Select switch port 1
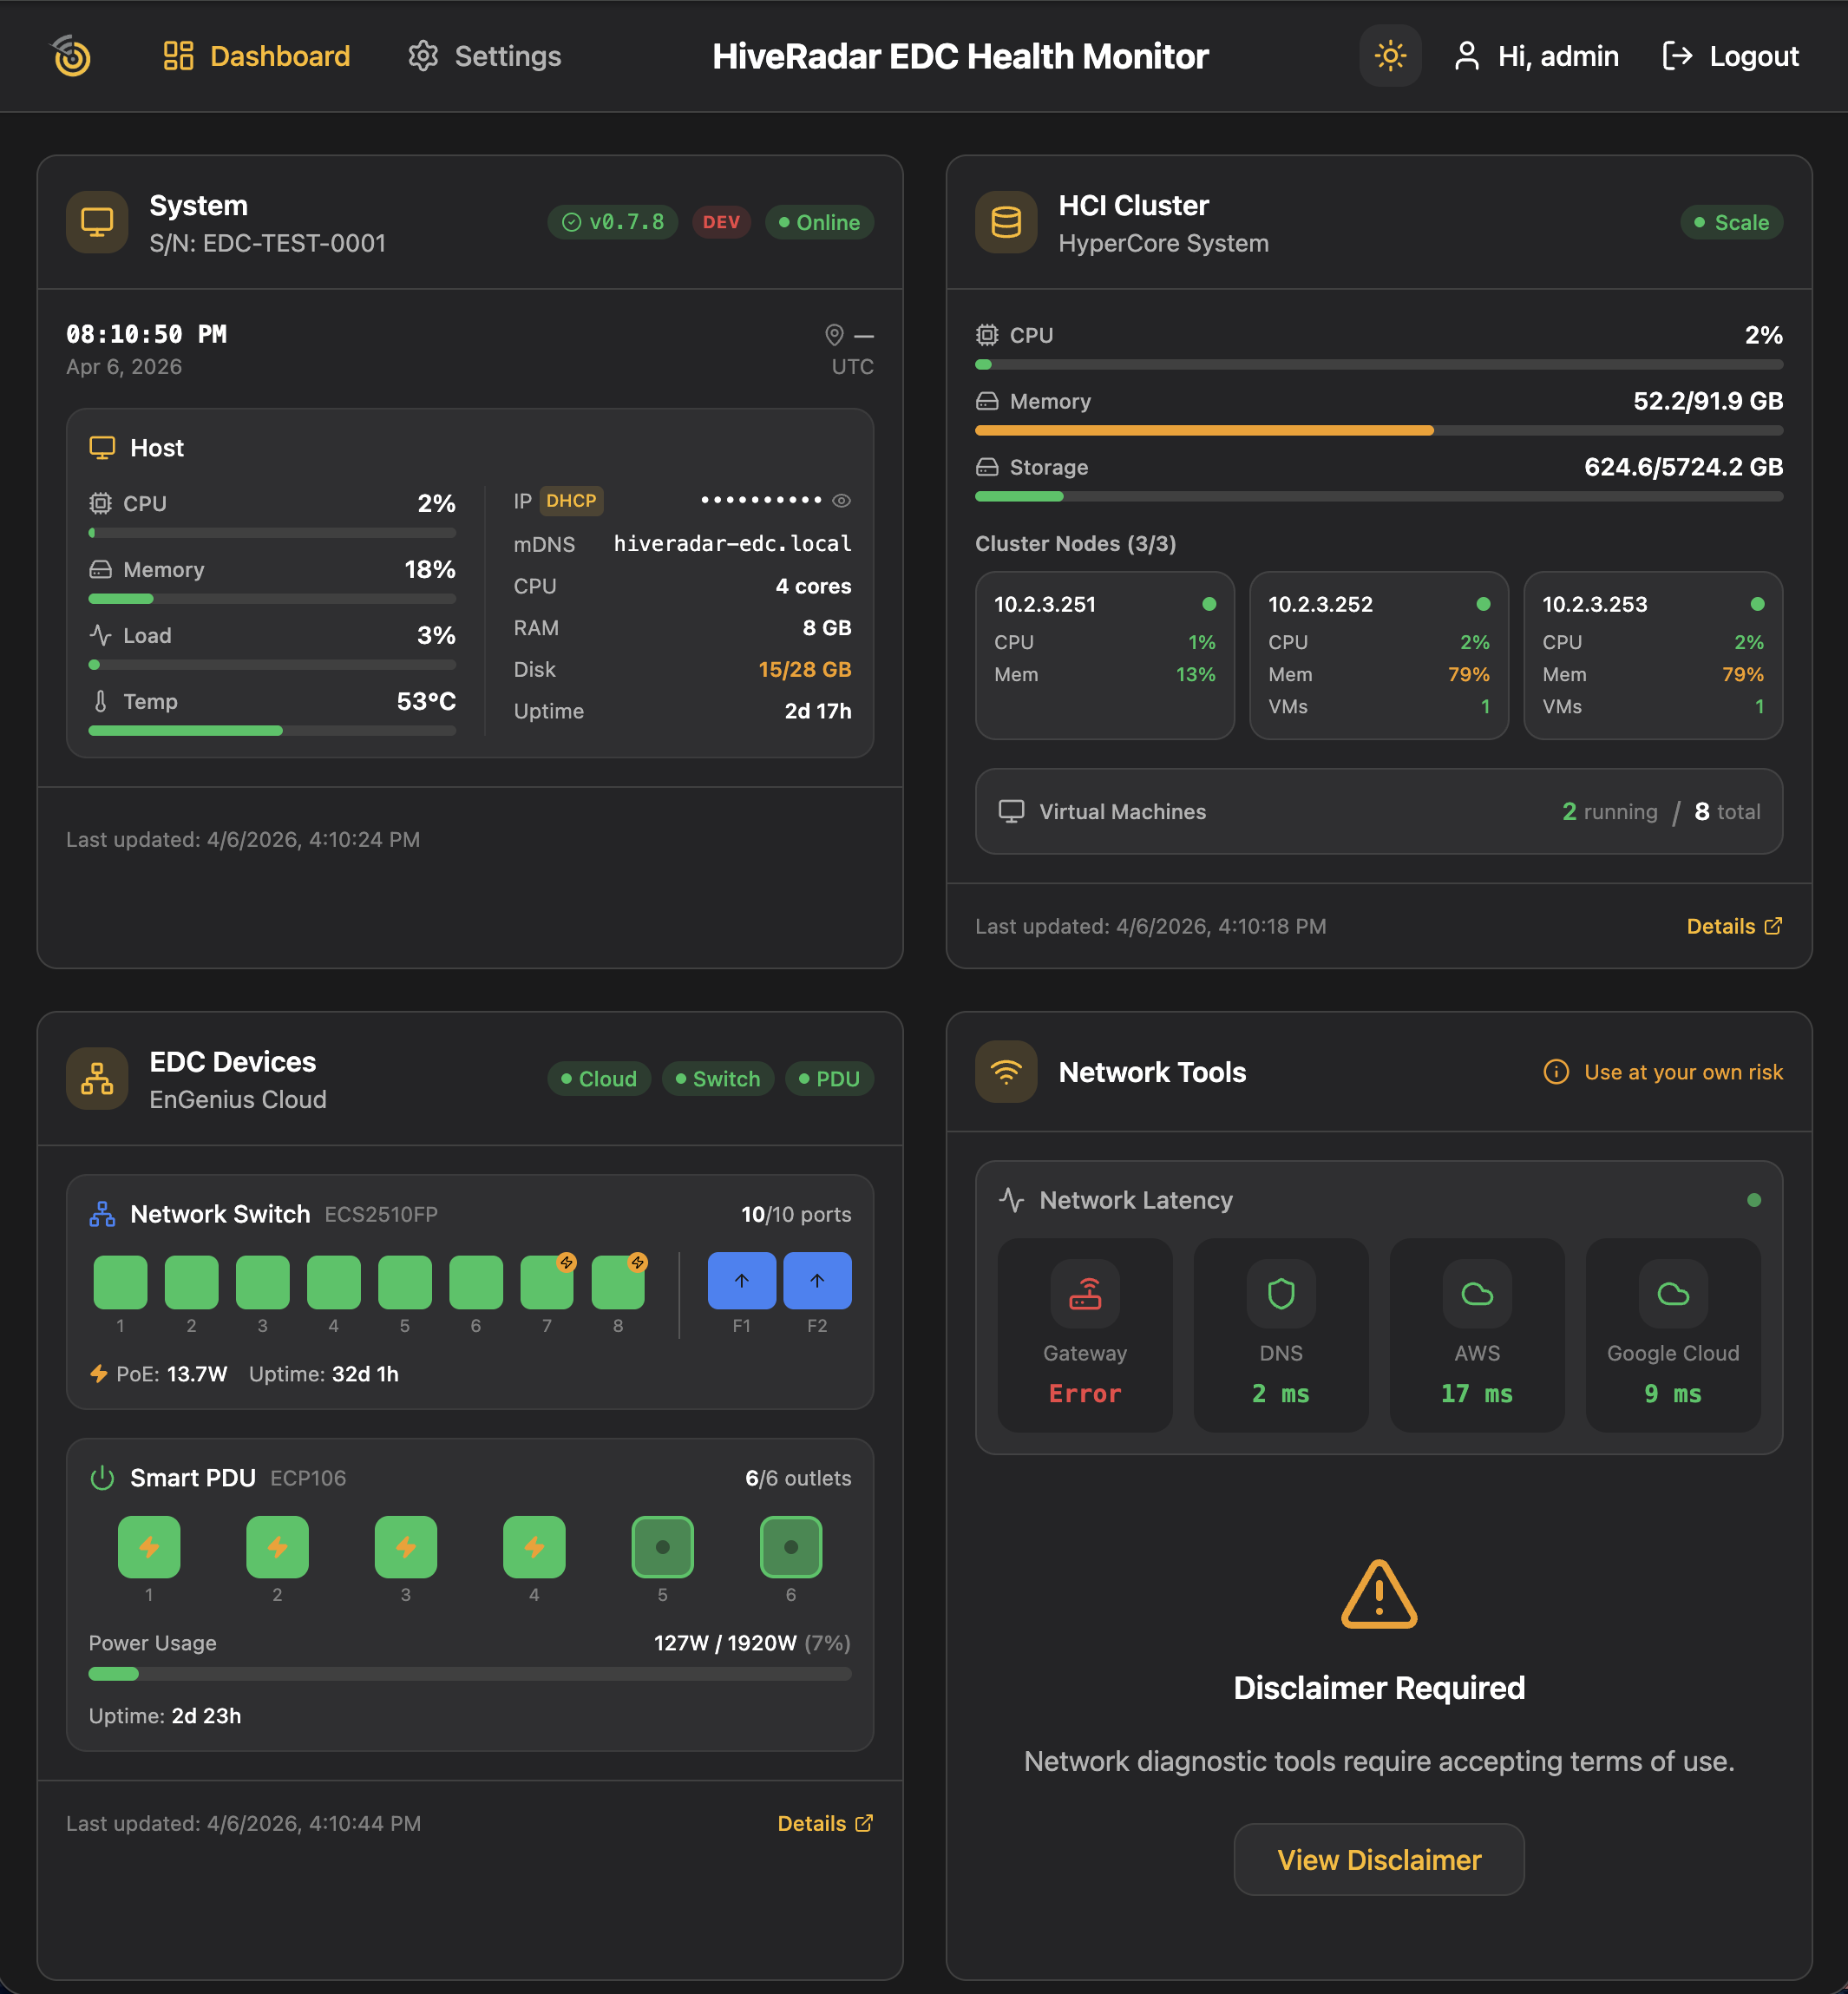1848x1994 pixels. (x=120, y=1282)
